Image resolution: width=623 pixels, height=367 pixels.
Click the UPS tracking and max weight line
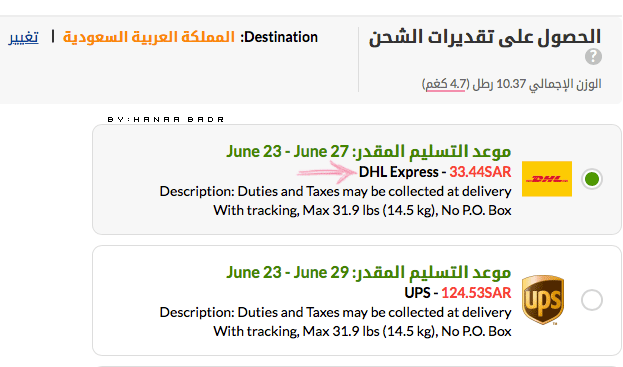(362, 331)
